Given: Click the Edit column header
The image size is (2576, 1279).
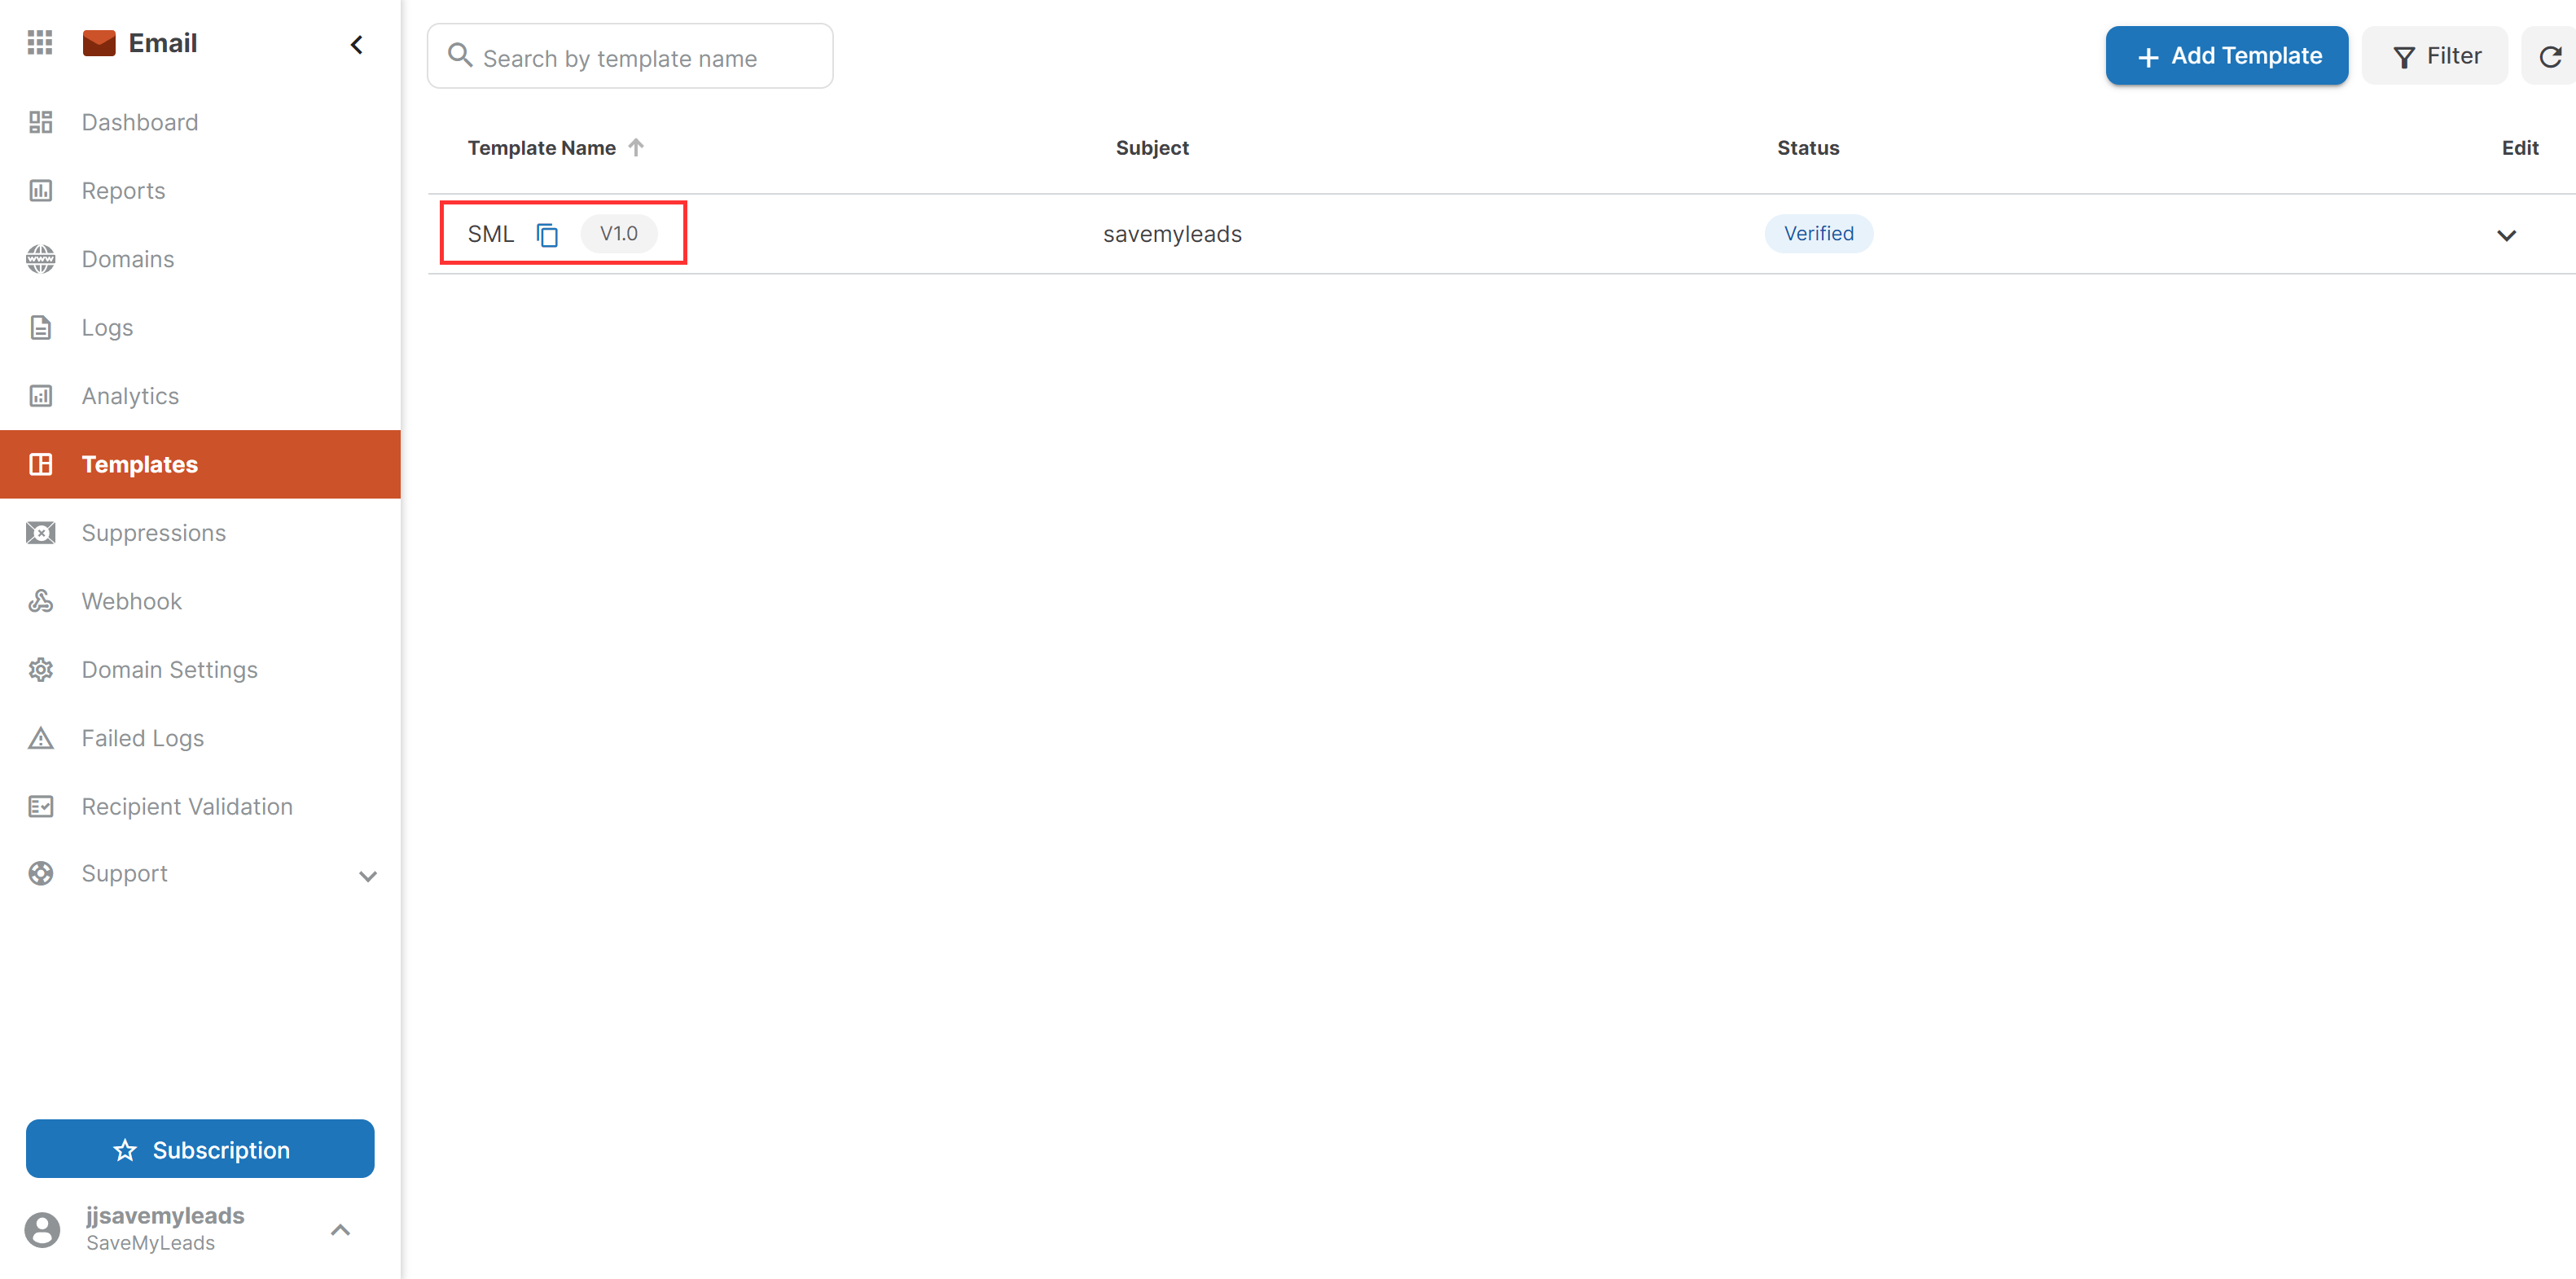Looking at the screenshot, I should 2520,148.
